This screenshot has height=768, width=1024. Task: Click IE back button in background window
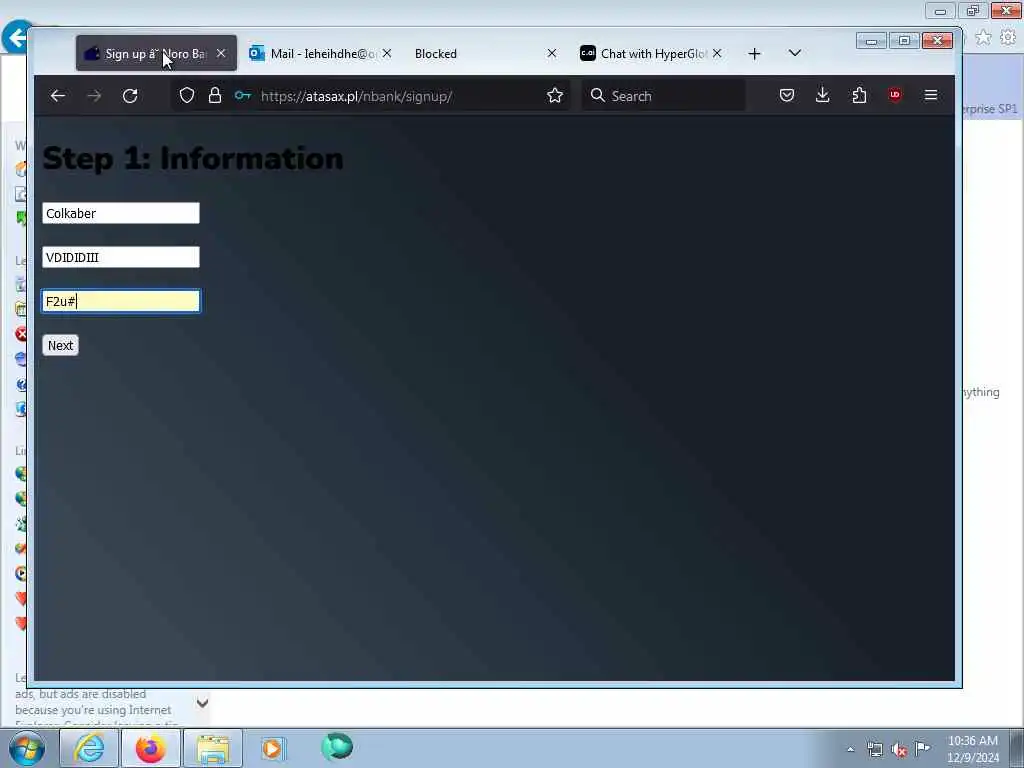coord(16,38)
